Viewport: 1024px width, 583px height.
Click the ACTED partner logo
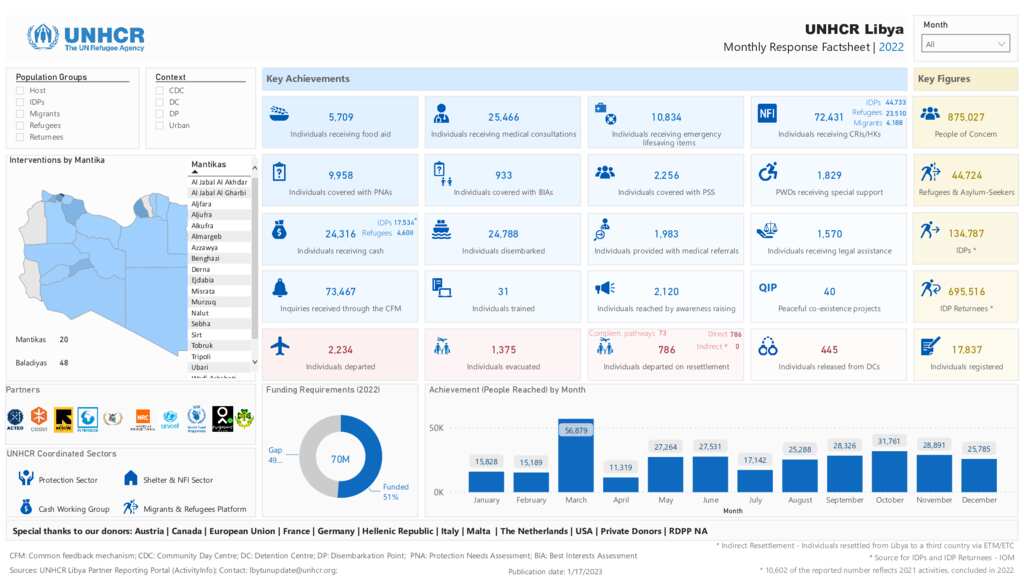(x=15, y=419)
